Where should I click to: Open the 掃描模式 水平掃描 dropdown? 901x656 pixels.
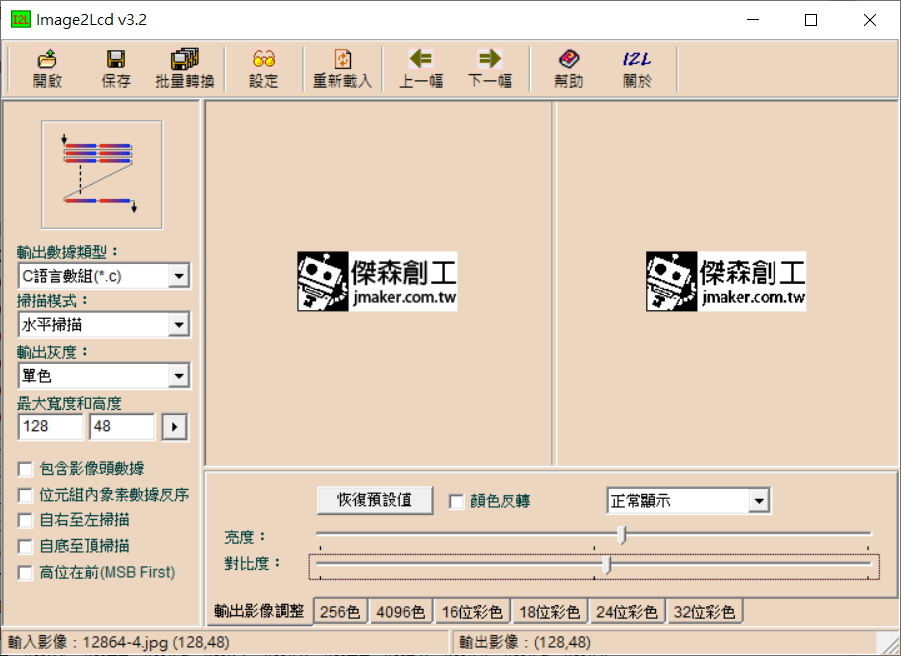pyautogui.click(x=179, y=325)
